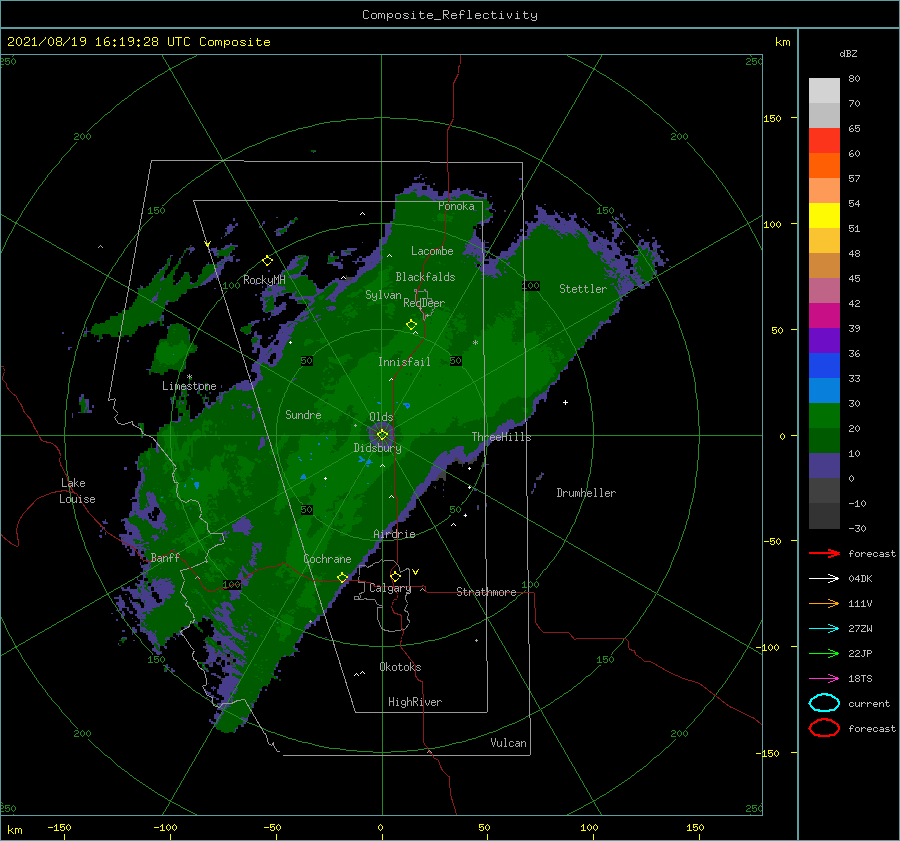Pick the cyan 27ZW arrow legend icon
The width and height of the screenshot is (900, 841).
pyautogui.click(x=824, y=629)
